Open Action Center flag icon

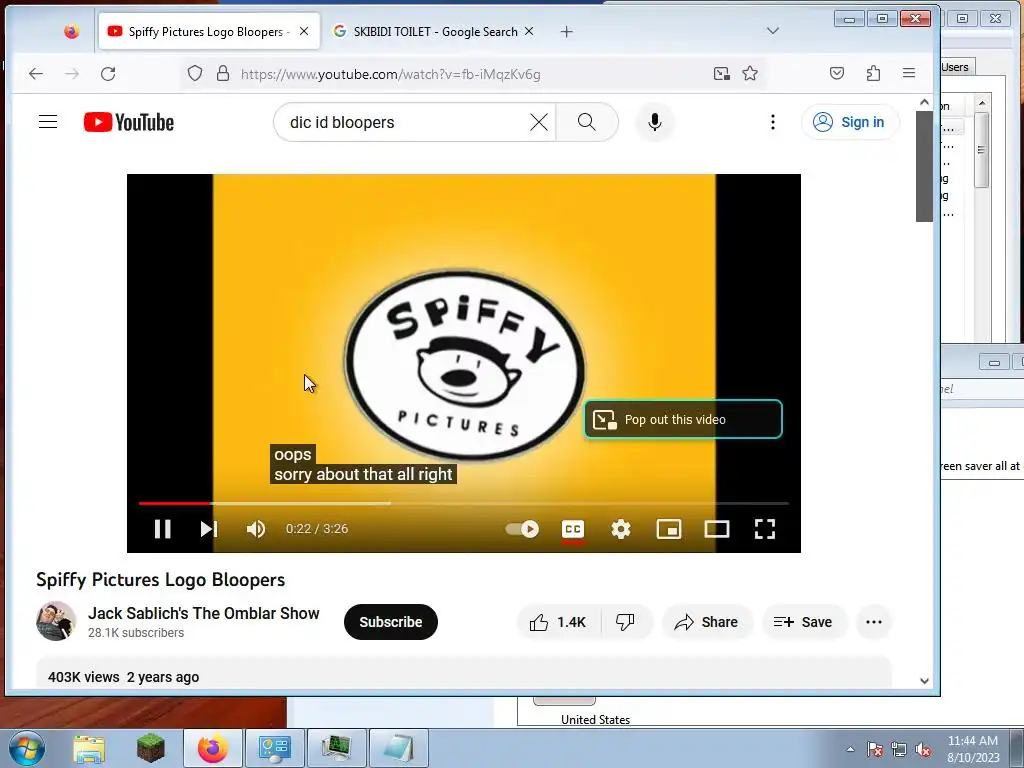click(875, 750)
